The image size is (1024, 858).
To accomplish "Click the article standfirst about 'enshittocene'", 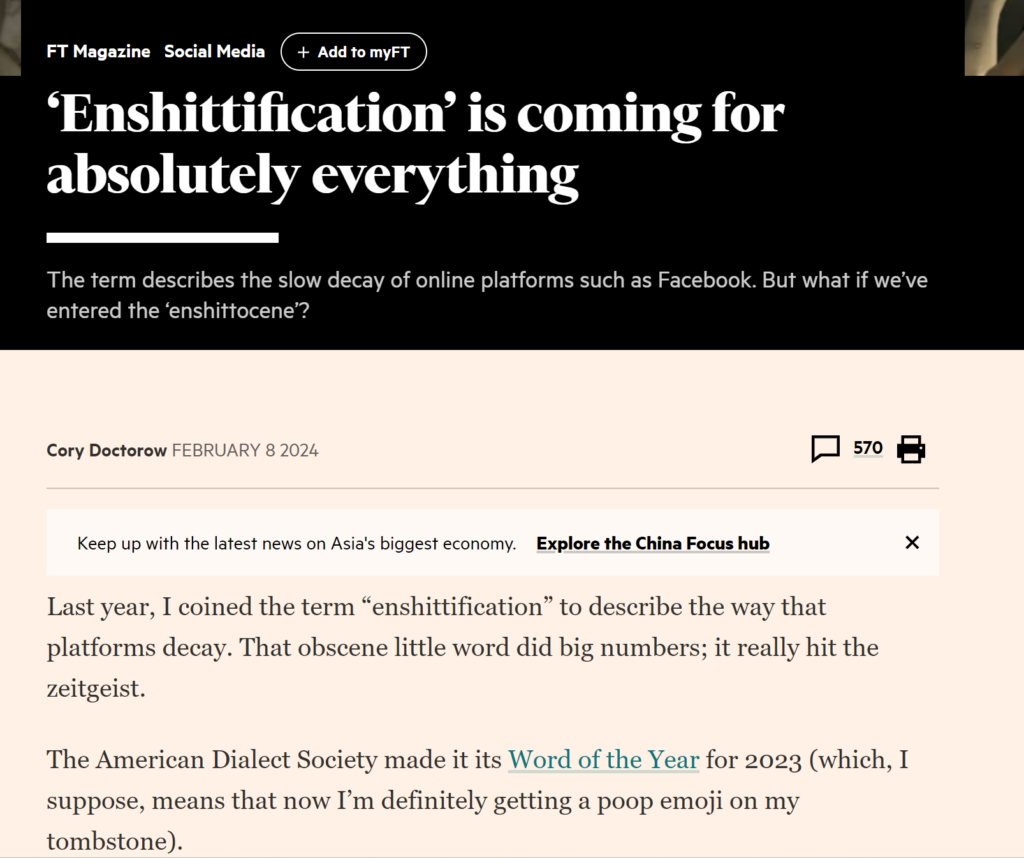I will coord(487,295).
